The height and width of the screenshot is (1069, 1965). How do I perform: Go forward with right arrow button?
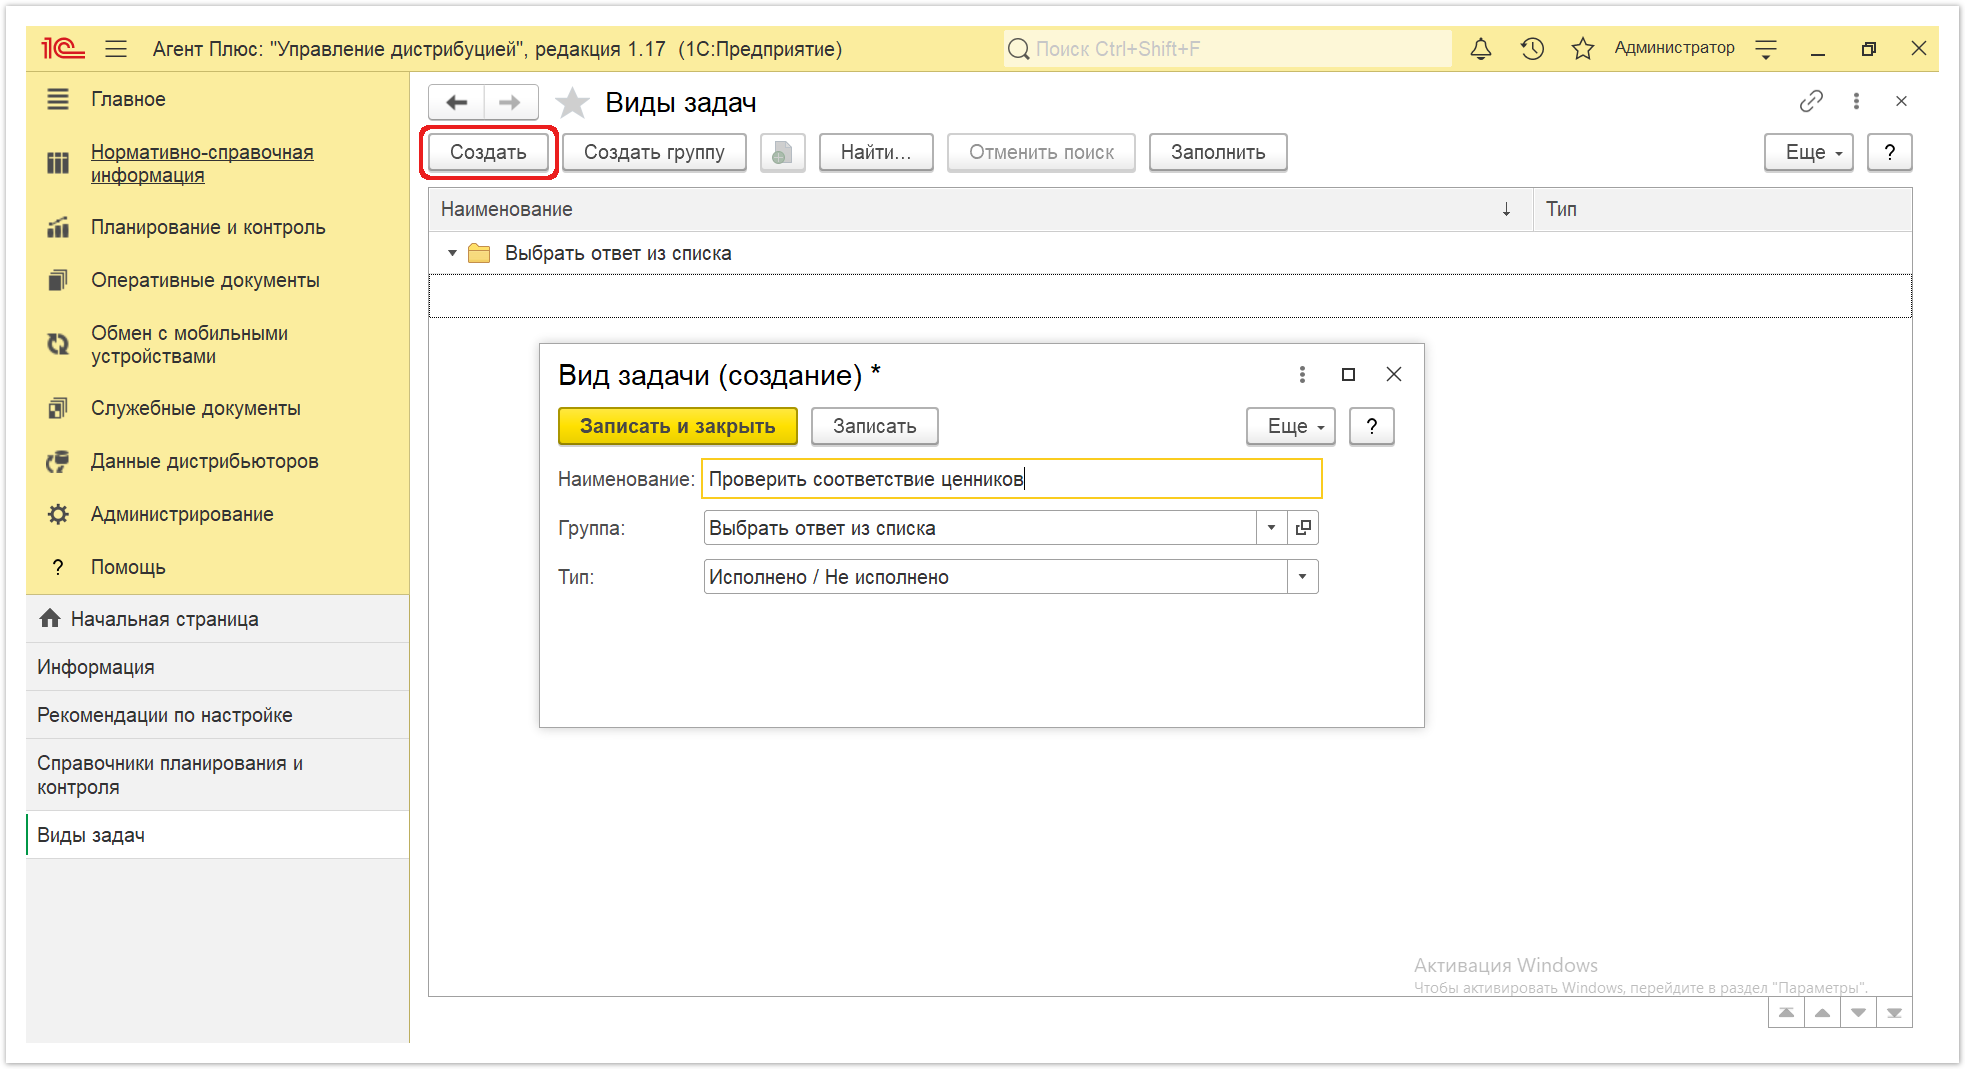(510, 102)
